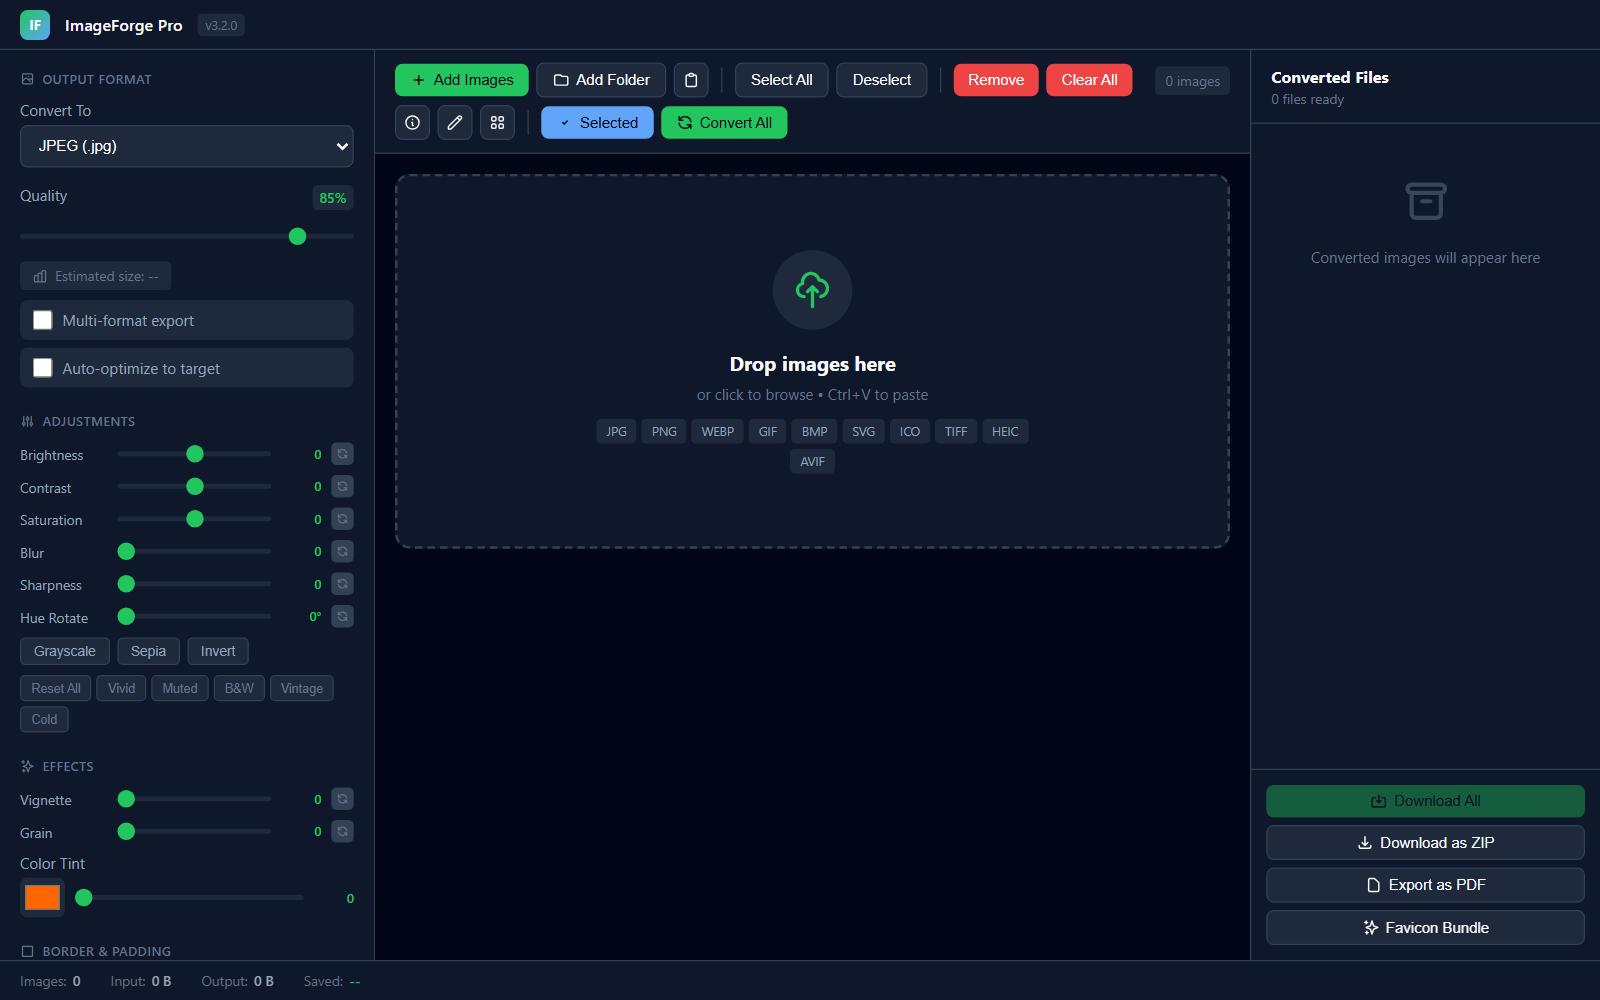1600x1000 pixels.
Task: Reset the Blur adjustment
Action: pos(342,552)
